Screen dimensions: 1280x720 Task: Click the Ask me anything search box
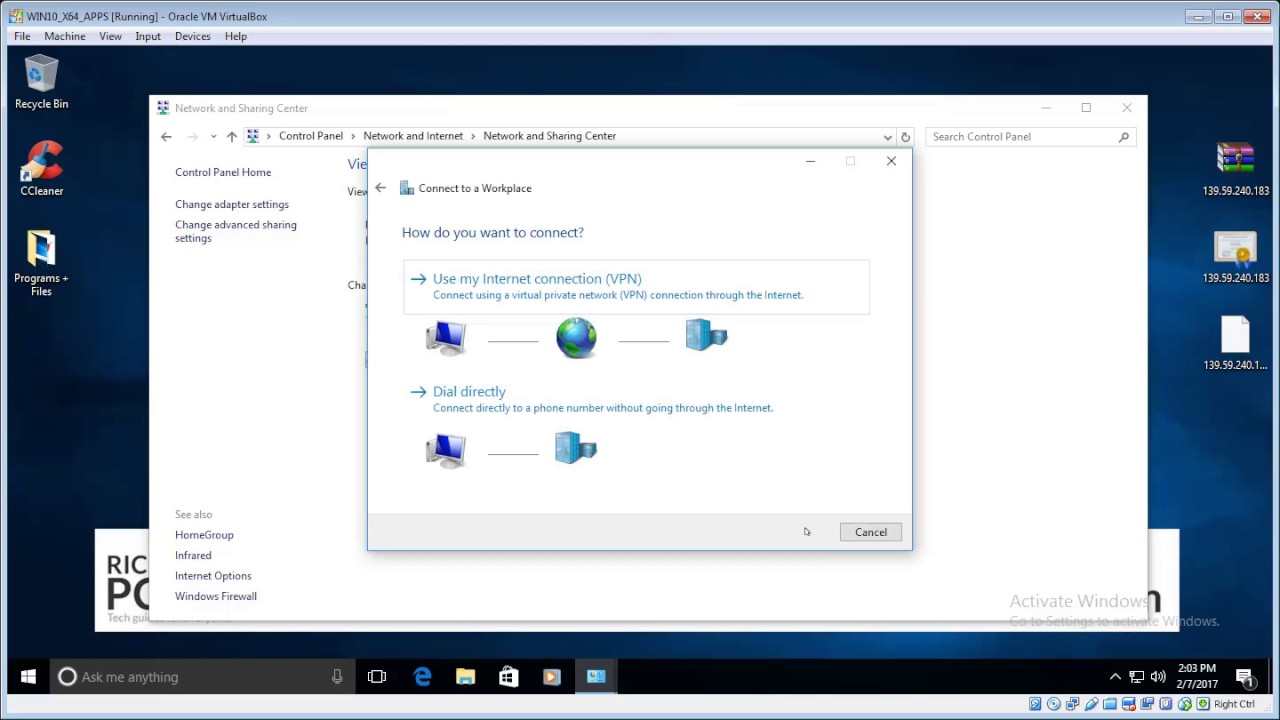200,677
